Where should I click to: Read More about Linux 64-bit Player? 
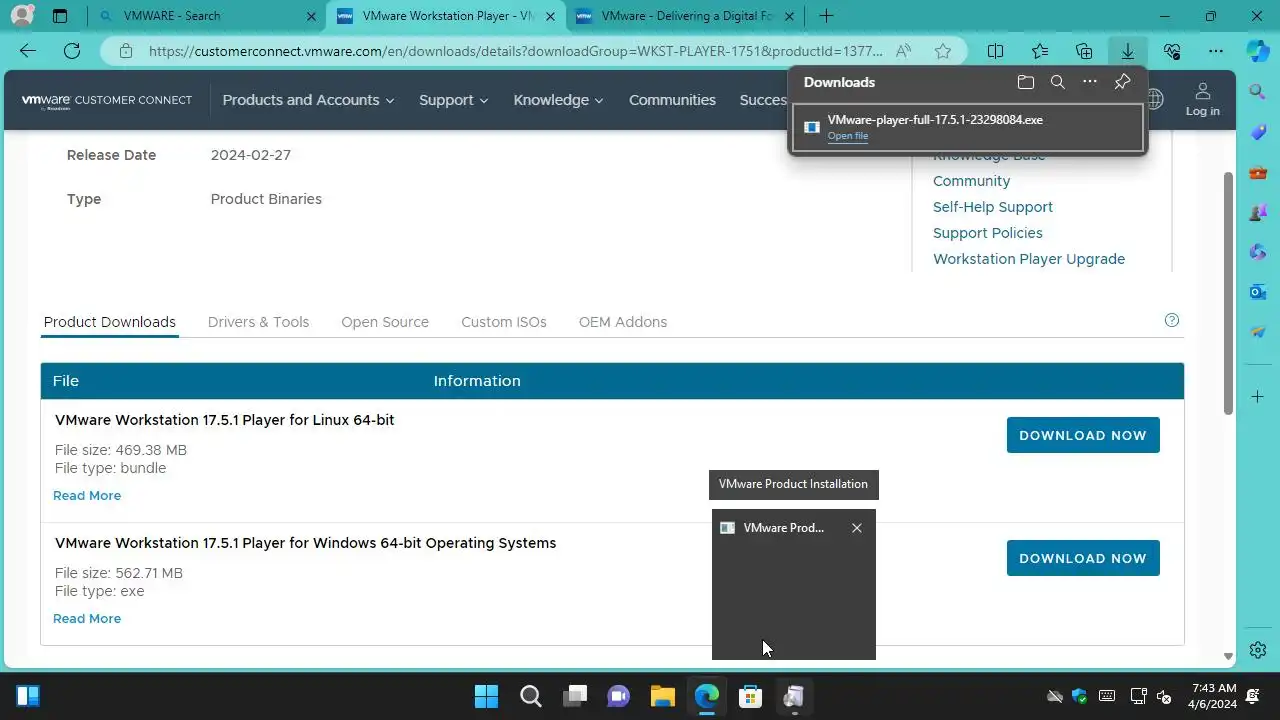(x=87, y=496)
